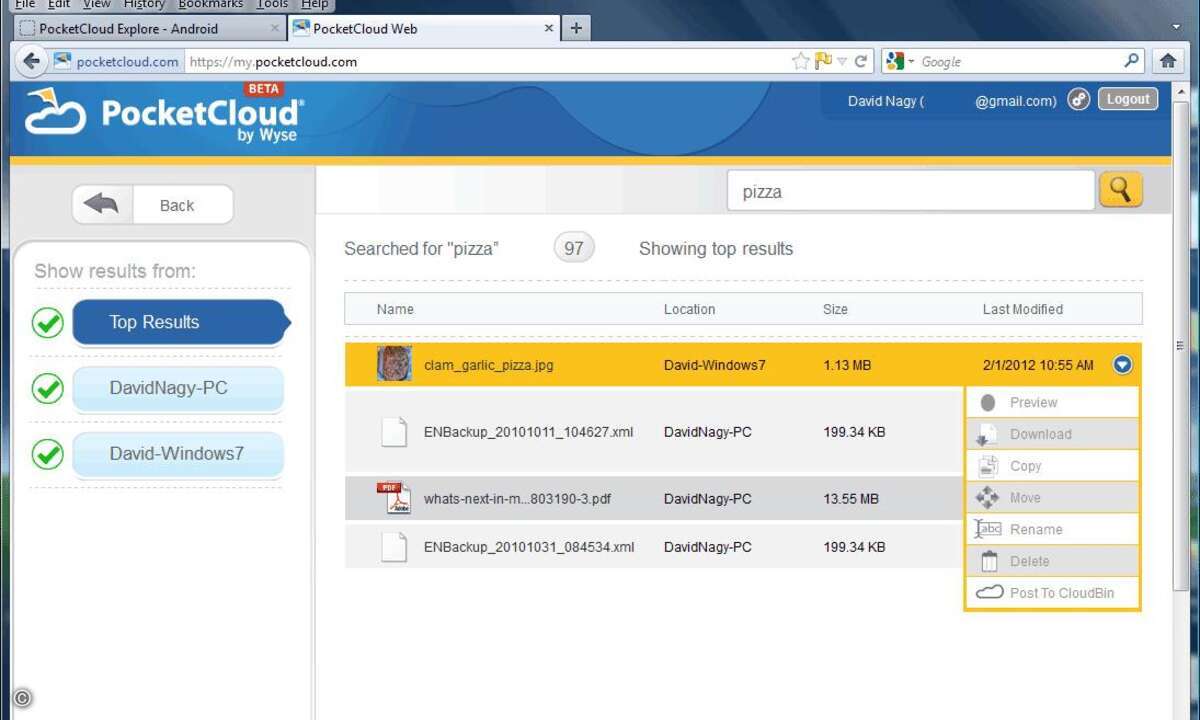Click the yellow magnifying glass search button
Screen dimensions: 1200x720
click(x=1121, y=189)
